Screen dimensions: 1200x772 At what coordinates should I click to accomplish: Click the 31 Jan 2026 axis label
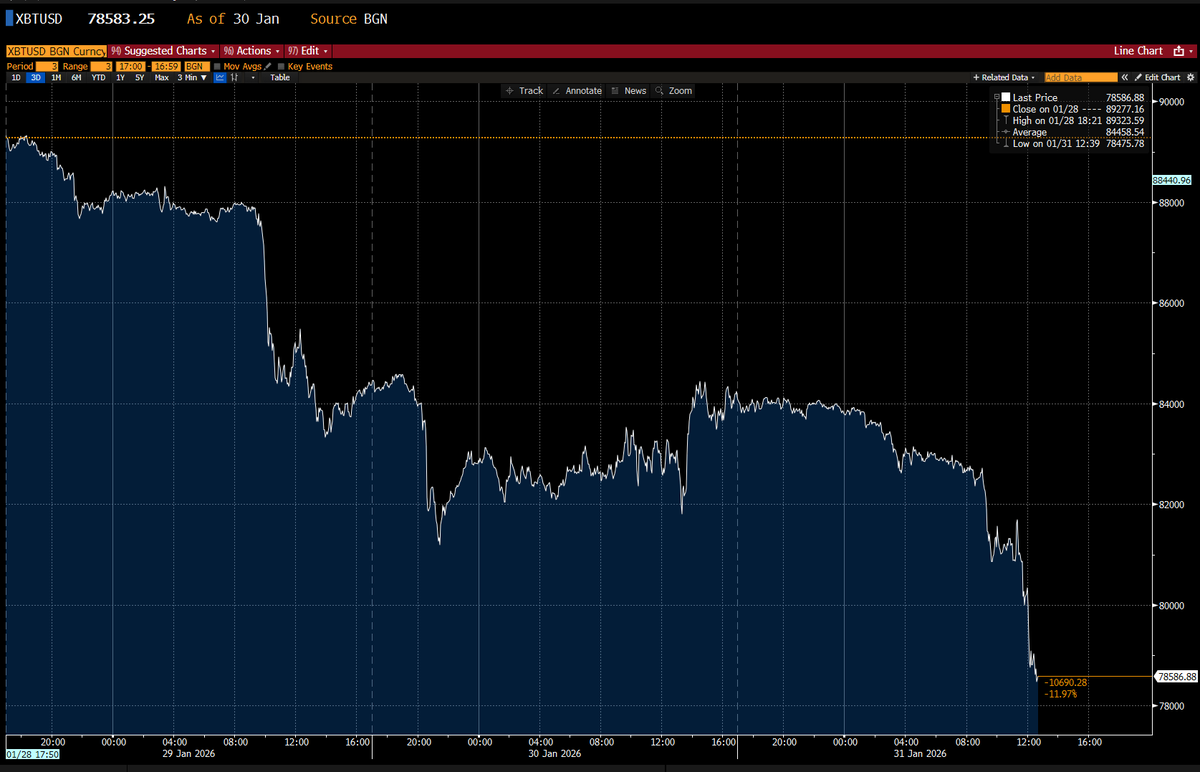pyautogui.click(x=920, y=752)
